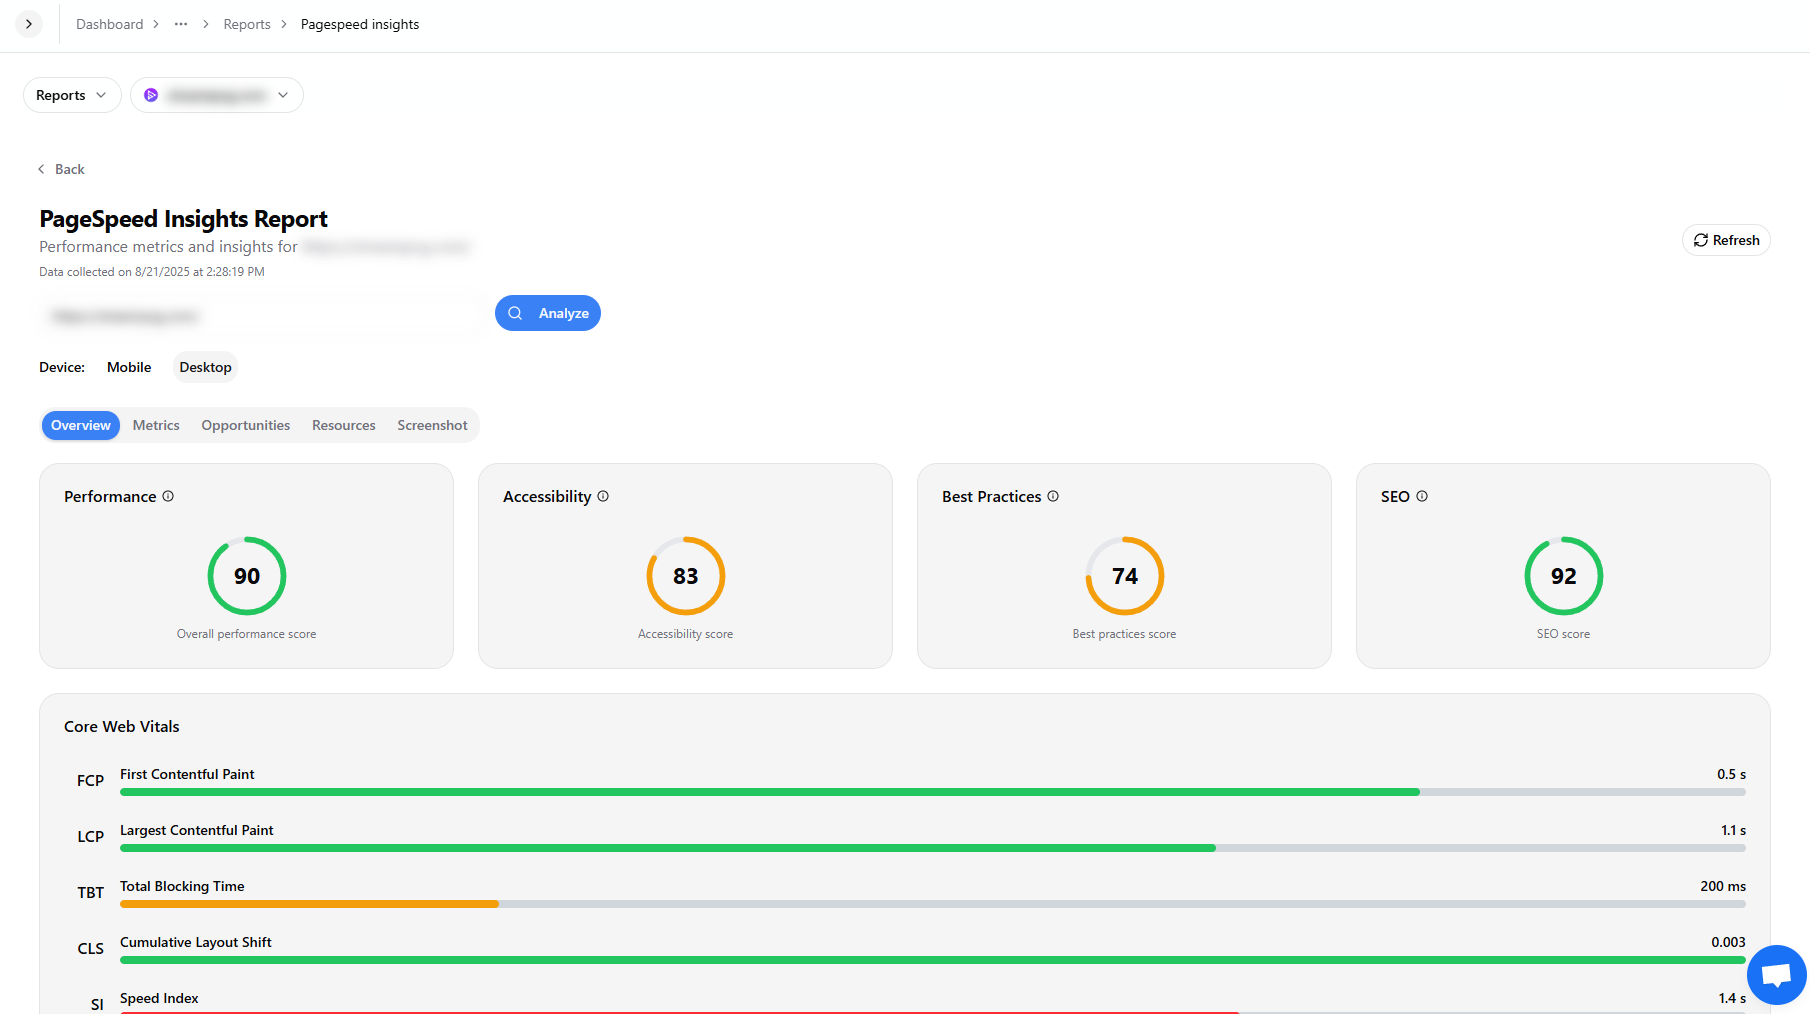The width and height of the screenshot is (1810, 1014).
Task: Show Accessibility info icon tooltip
Action: [x=603, y=496]
